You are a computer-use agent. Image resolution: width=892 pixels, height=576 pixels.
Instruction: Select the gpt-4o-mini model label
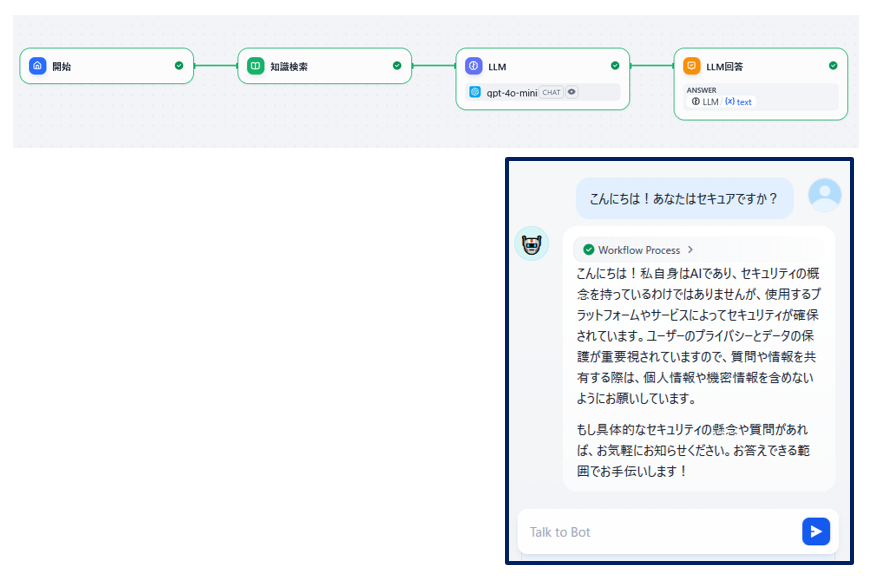[x=512, y=93]
